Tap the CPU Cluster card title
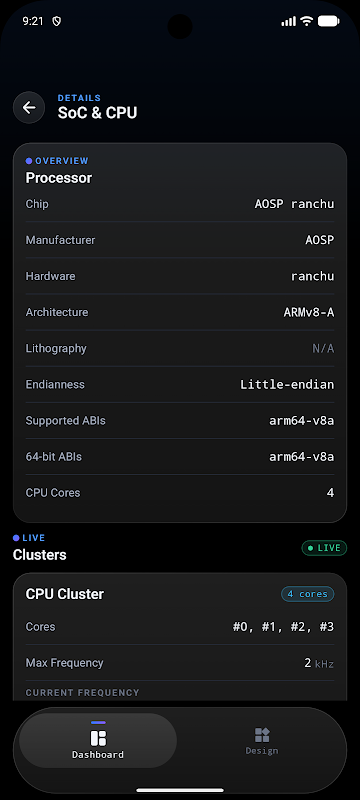Screen dimensions: 360x800 pos(65,594)
